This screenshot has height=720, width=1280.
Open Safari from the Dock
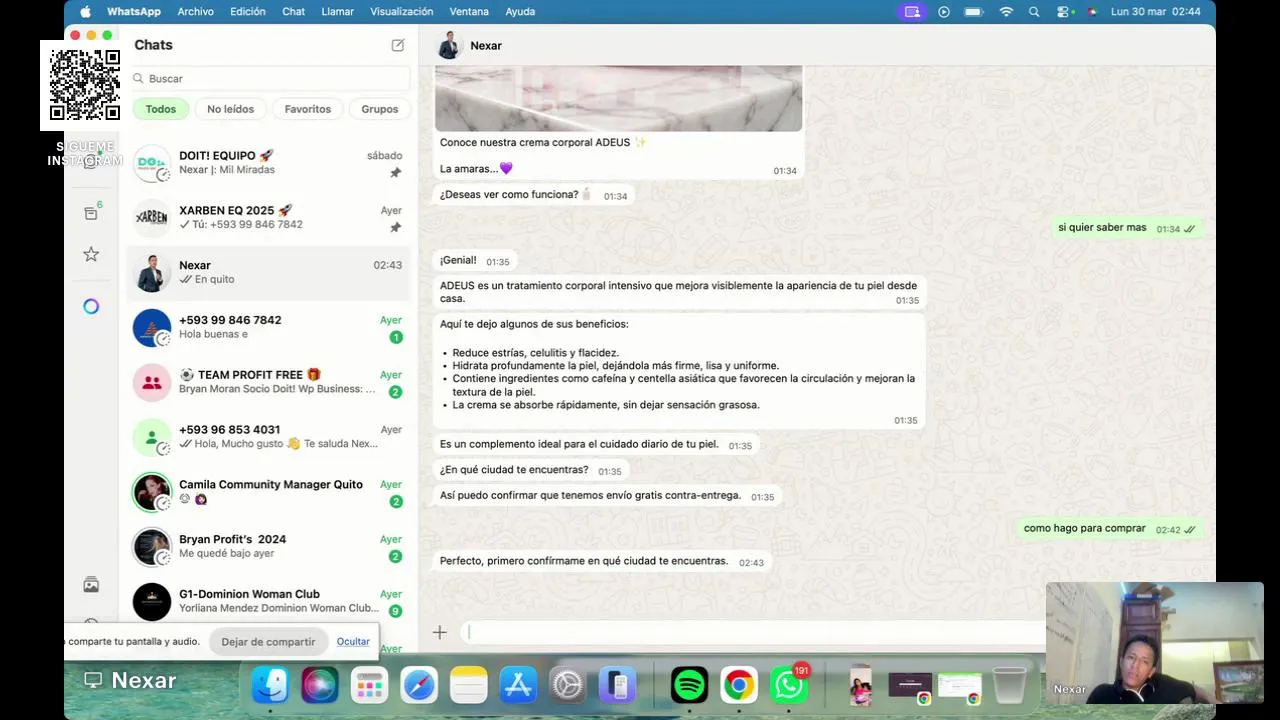(419, 685)
